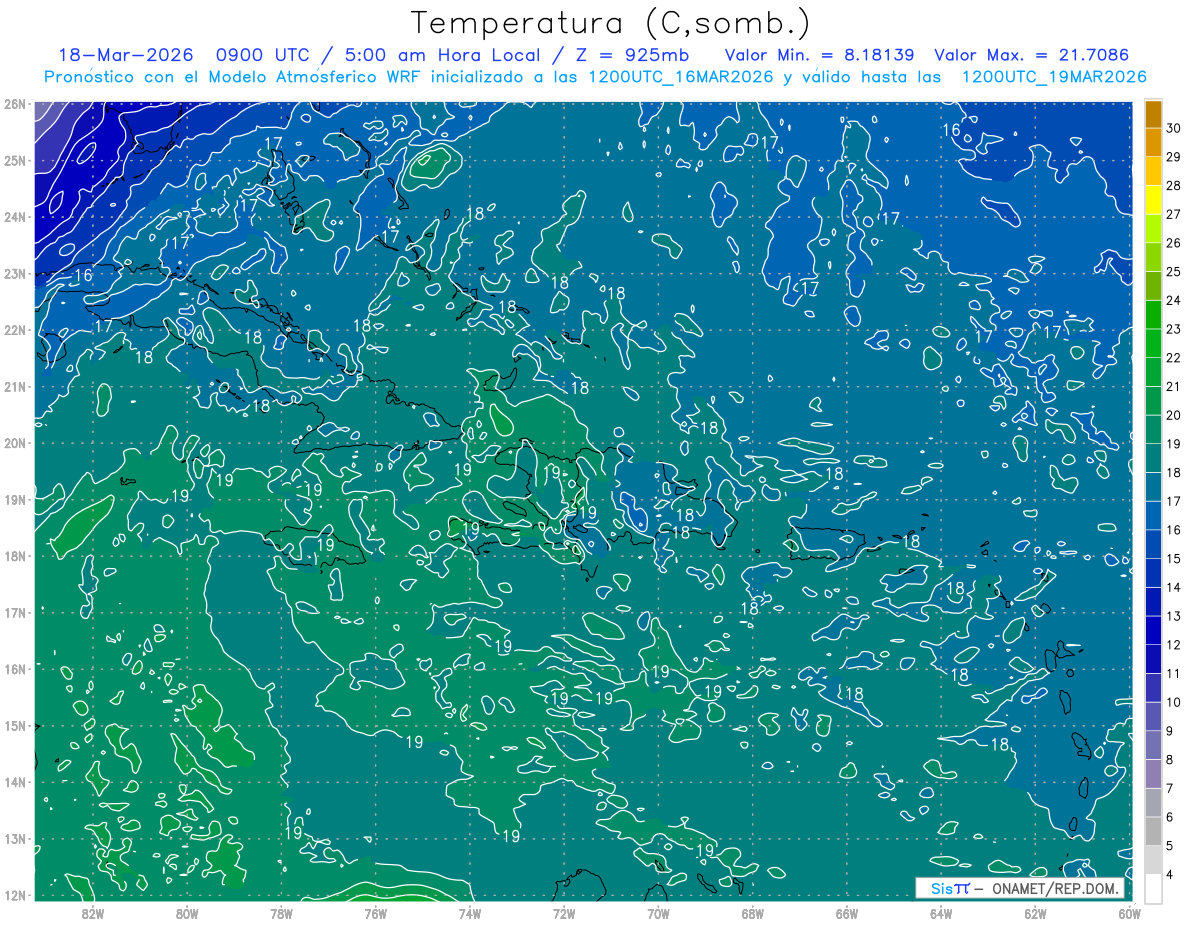1200x927 pixels.
Task: Click the "74W" longitude axis label
Action: coord(470,913)
